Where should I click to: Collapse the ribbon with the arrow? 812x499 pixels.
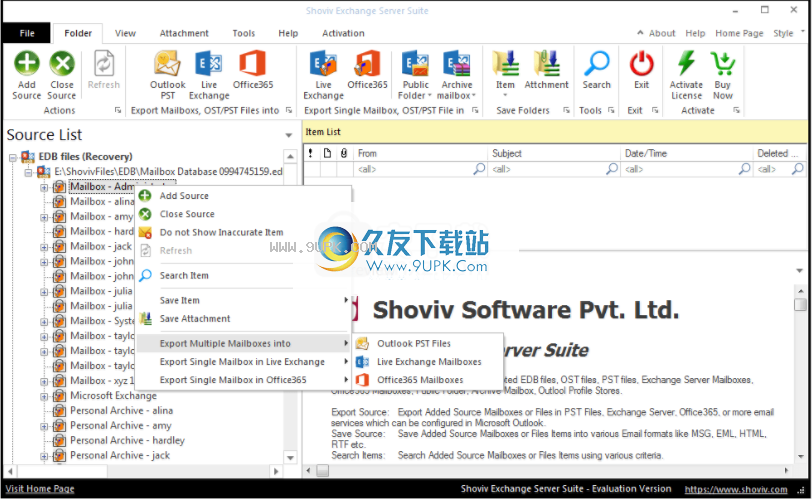[x=640, y=33]
